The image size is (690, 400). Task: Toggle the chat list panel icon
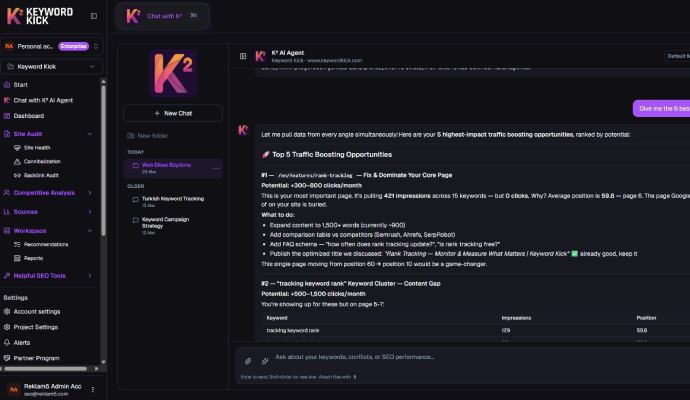point(243,56)
